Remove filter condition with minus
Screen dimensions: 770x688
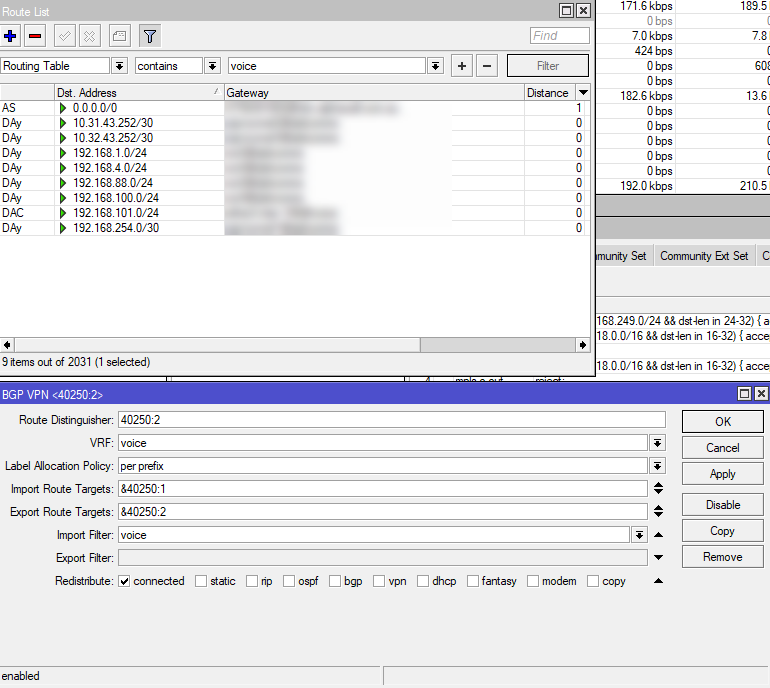tap(487, 66)
